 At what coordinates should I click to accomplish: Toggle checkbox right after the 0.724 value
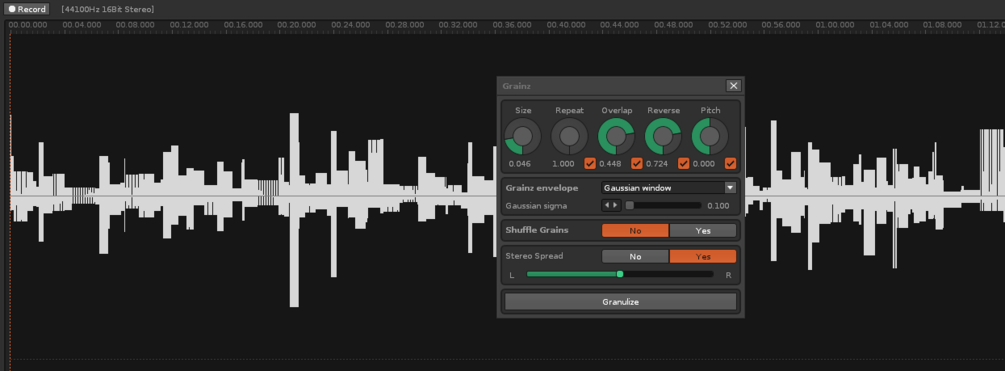tap(683, 163)
